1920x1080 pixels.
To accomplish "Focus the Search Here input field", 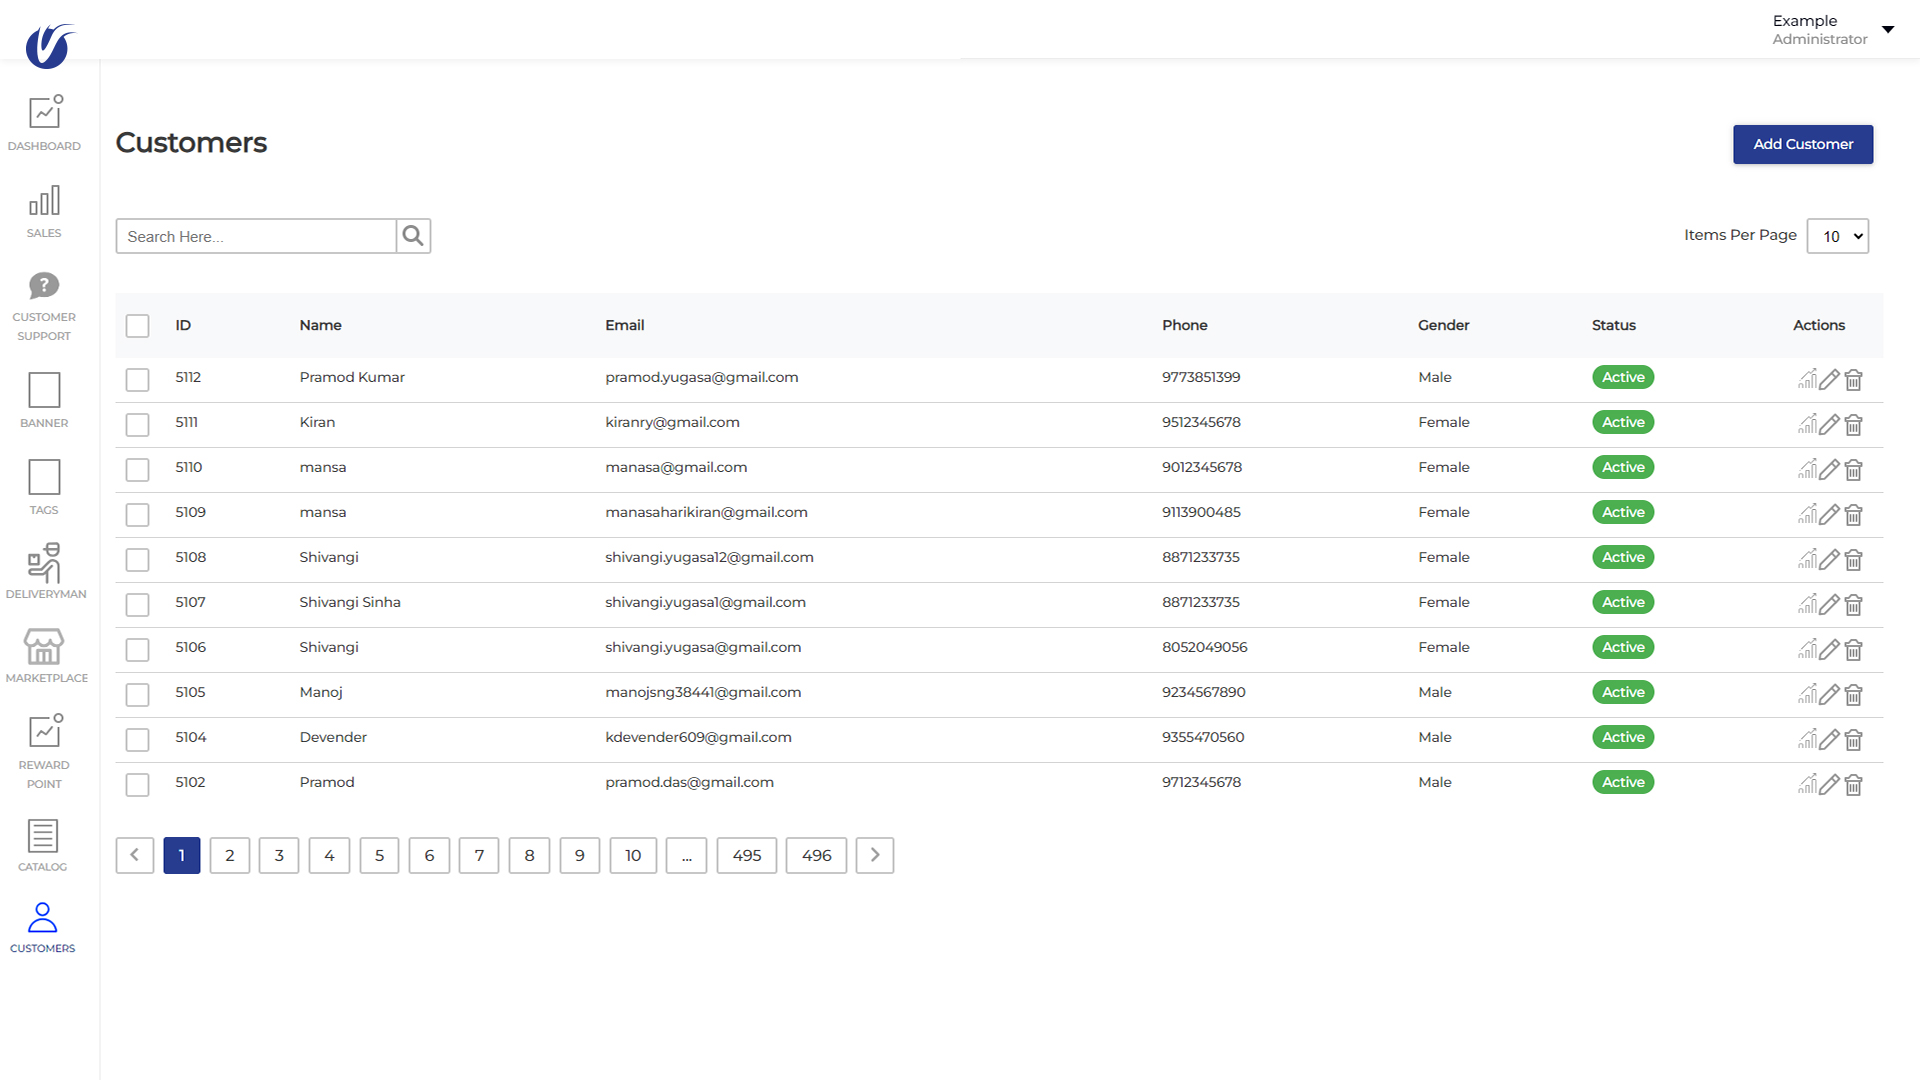I will [256, 236].
